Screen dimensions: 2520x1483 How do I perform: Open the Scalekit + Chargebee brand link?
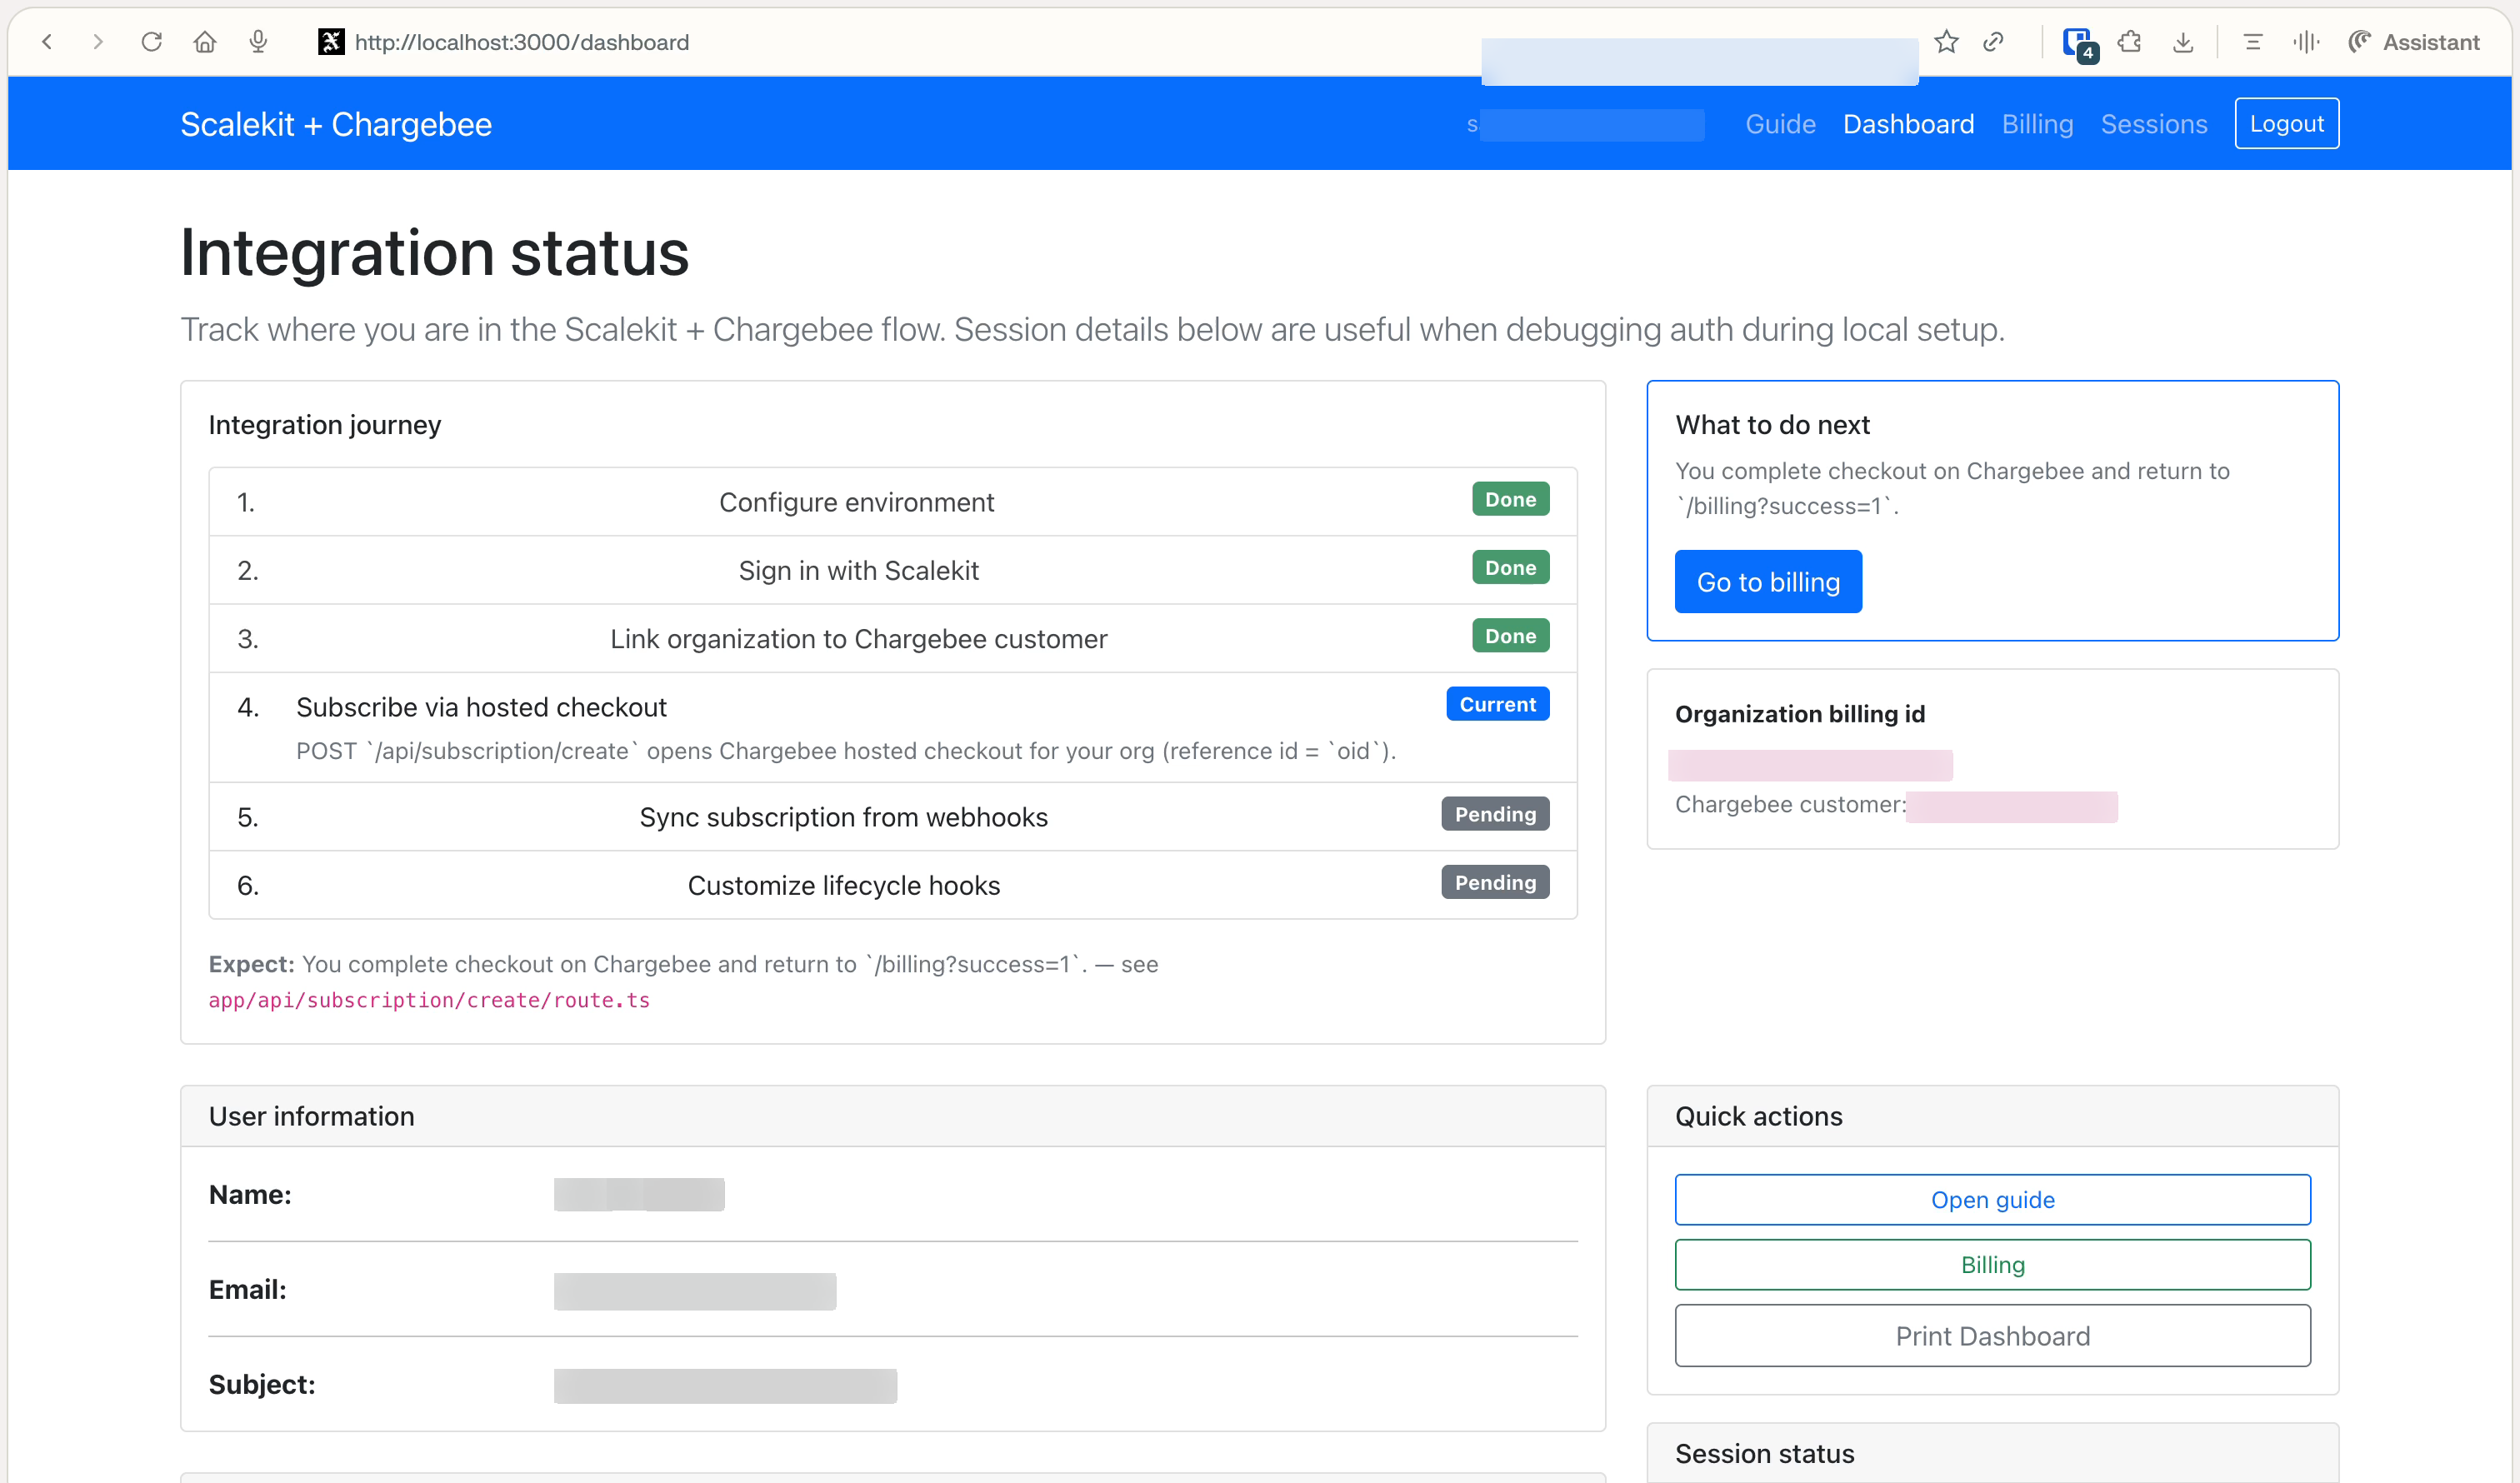(x=336, y=124)
